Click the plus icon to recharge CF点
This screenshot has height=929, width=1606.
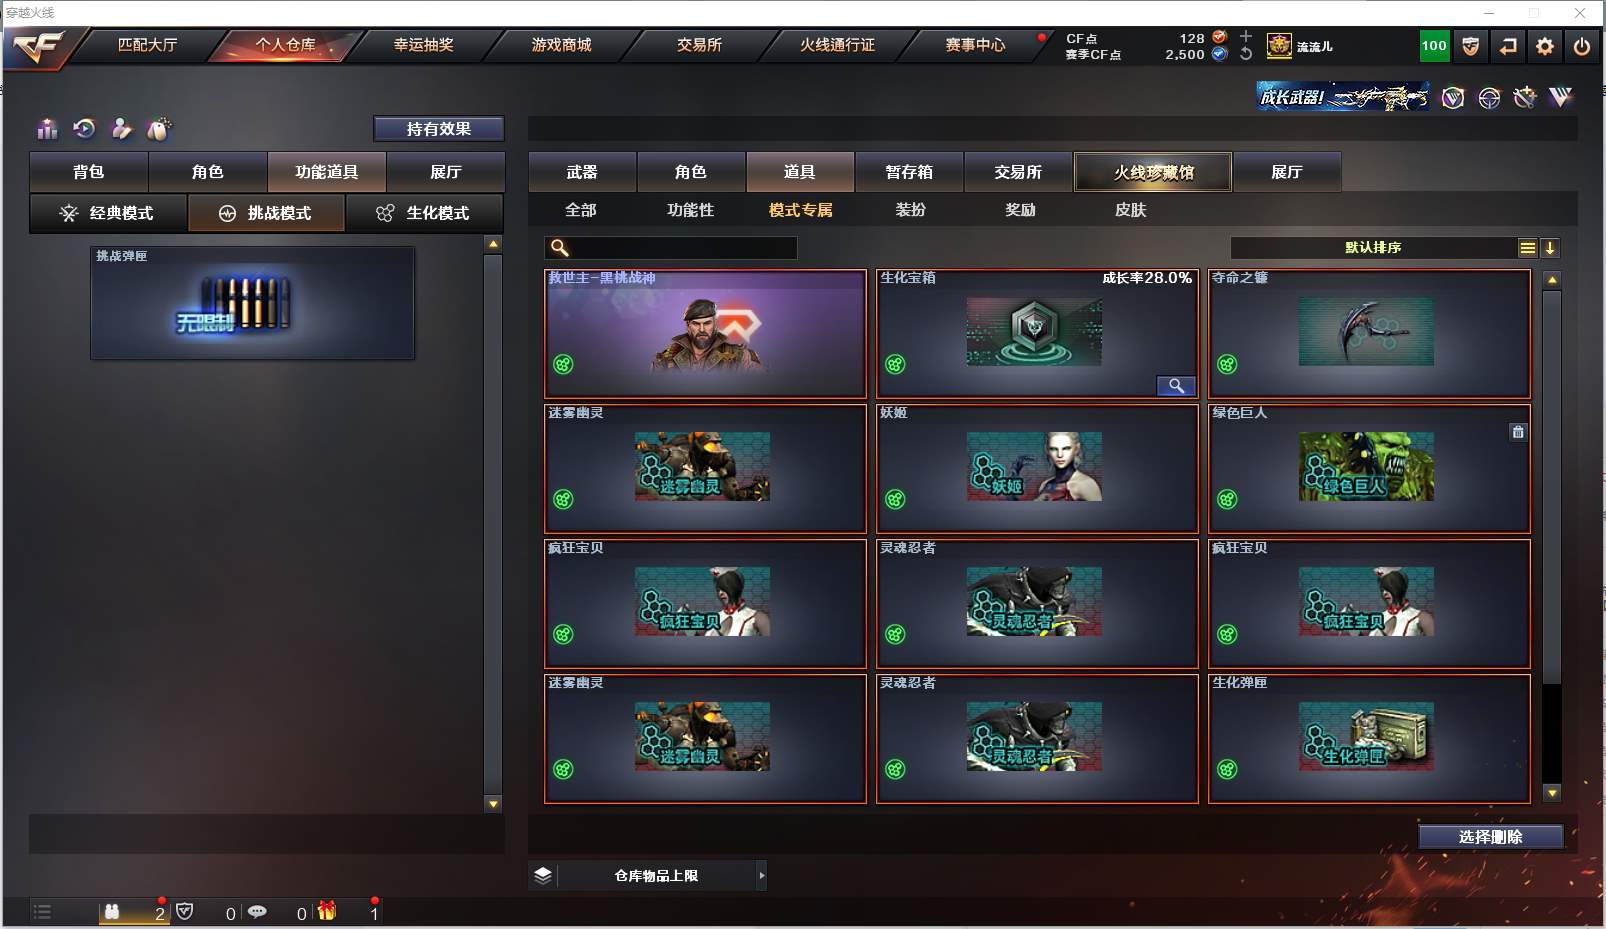[x=1246, y=37]
